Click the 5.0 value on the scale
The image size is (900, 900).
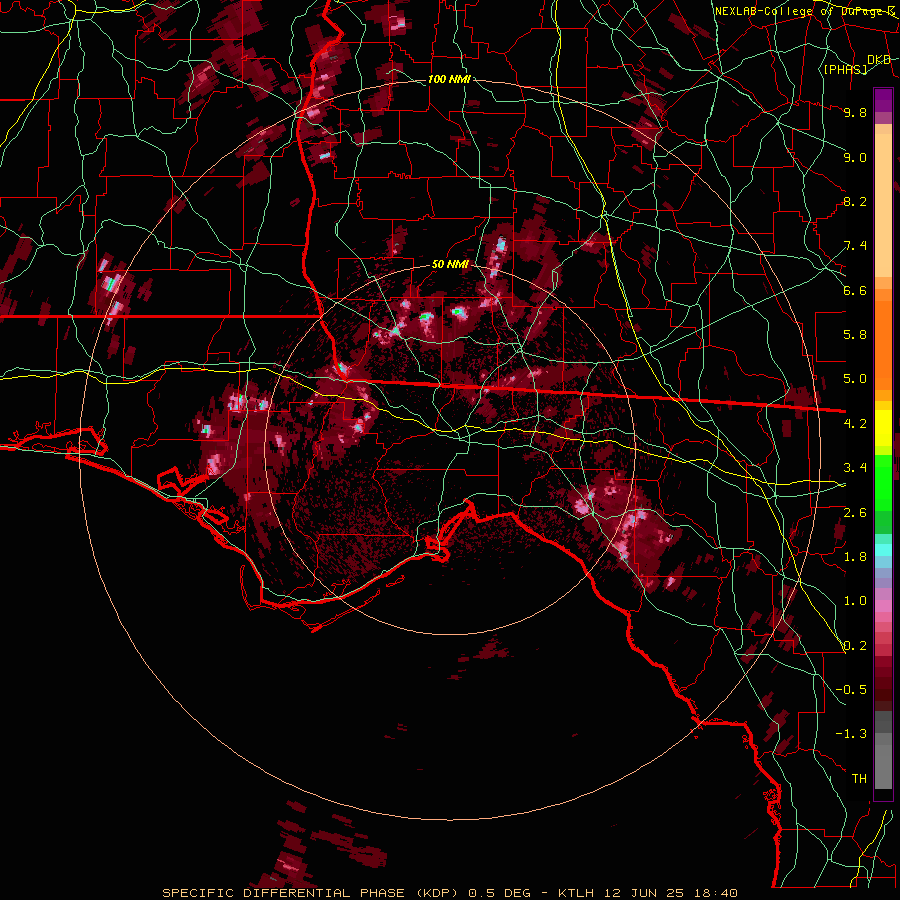click(x=855, y=379)
